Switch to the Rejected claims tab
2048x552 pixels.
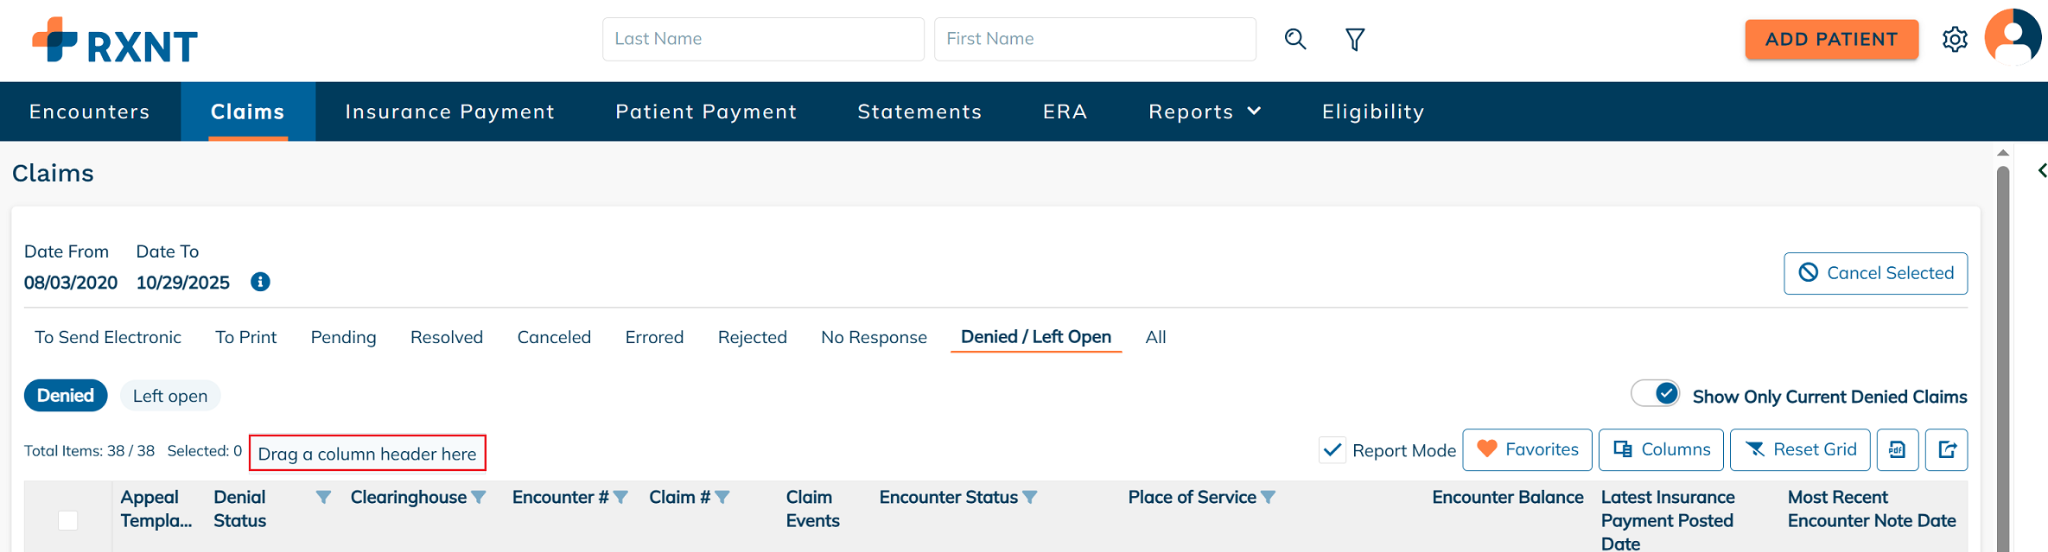tap(752, 337)
